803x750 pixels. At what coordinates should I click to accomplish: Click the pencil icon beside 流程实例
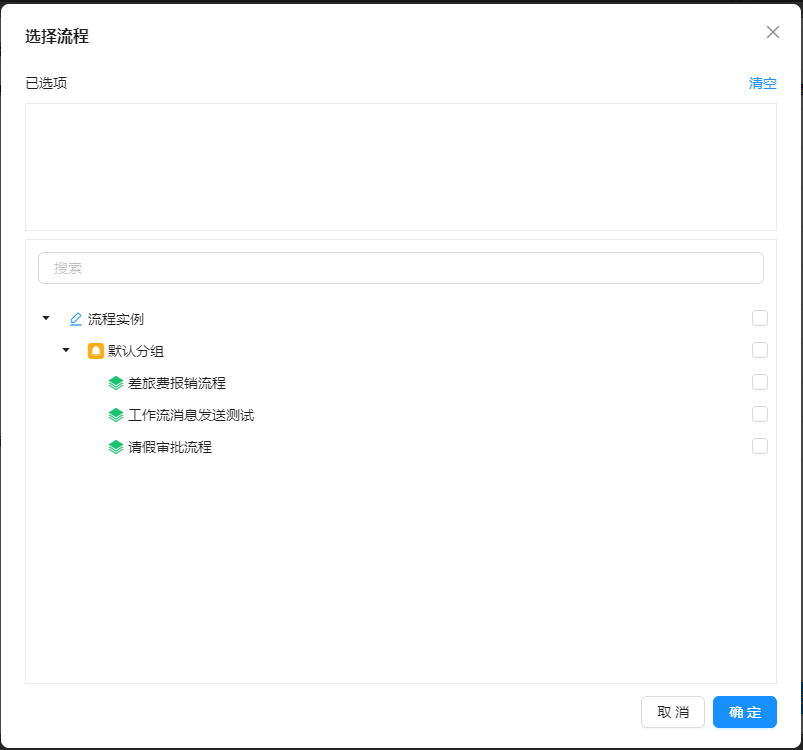(76, 319)
